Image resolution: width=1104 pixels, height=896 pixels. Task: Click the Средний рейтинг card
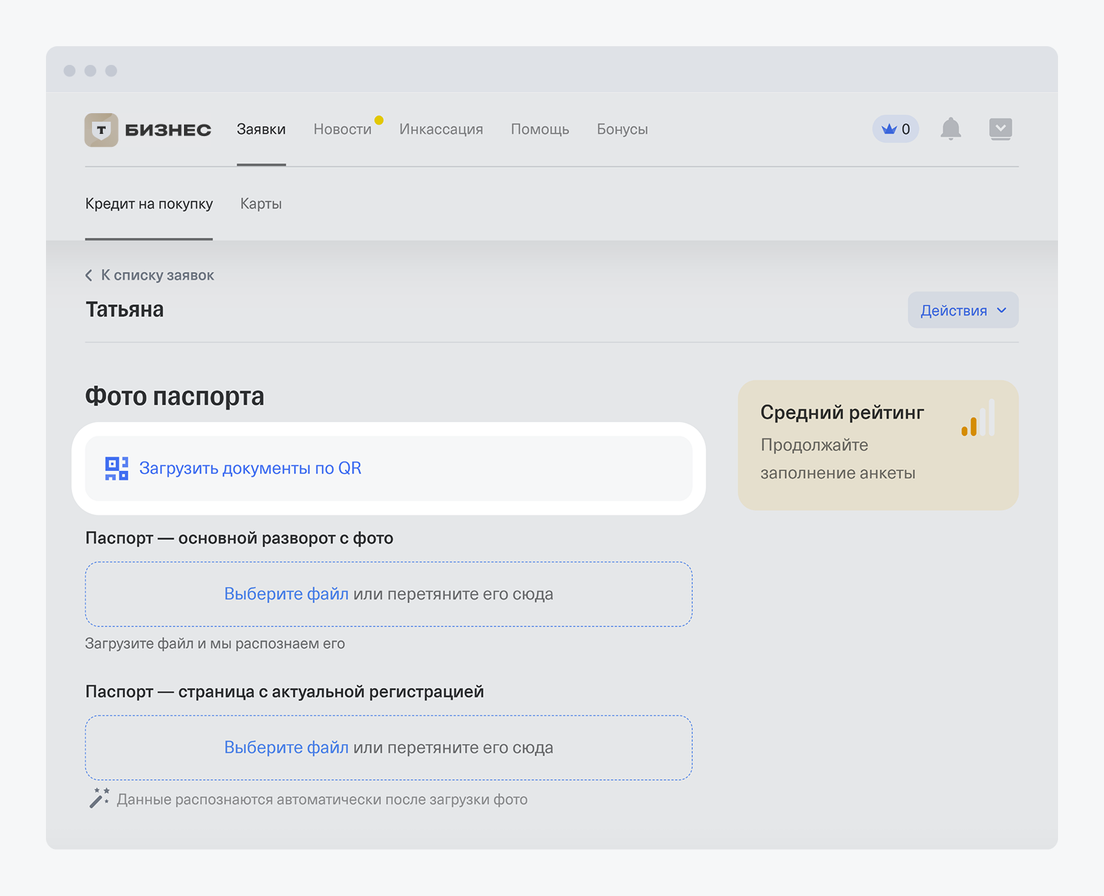point(860,445)
